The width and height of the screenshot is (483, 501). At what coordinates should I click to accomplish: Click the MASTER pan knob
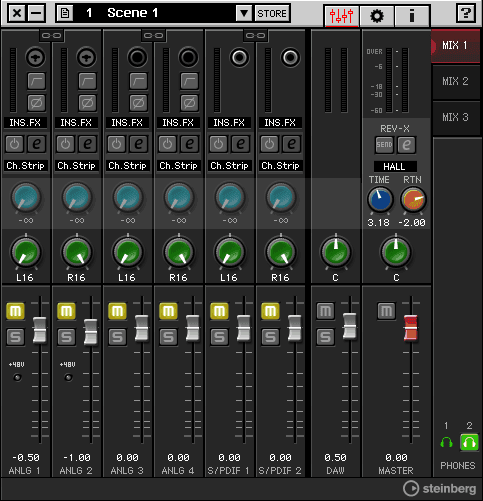pyautogui.click(x=396, y=252)
